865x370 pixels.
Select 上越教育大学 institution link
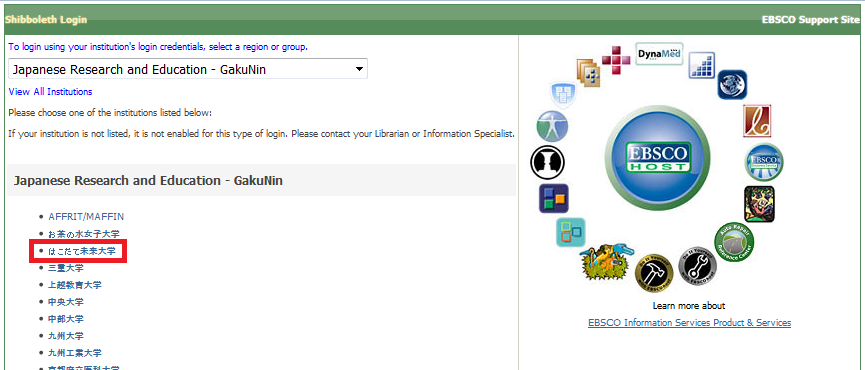(x=75, y=285)
